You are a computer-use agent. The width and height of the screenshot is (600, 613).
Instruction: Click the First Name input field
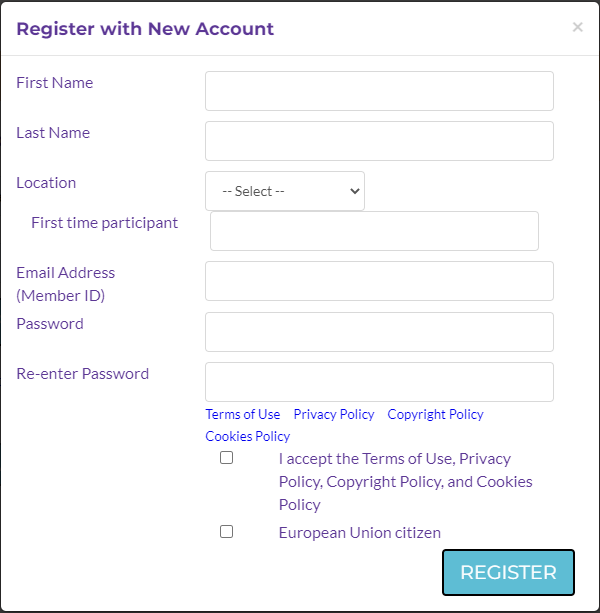(379, 91)
